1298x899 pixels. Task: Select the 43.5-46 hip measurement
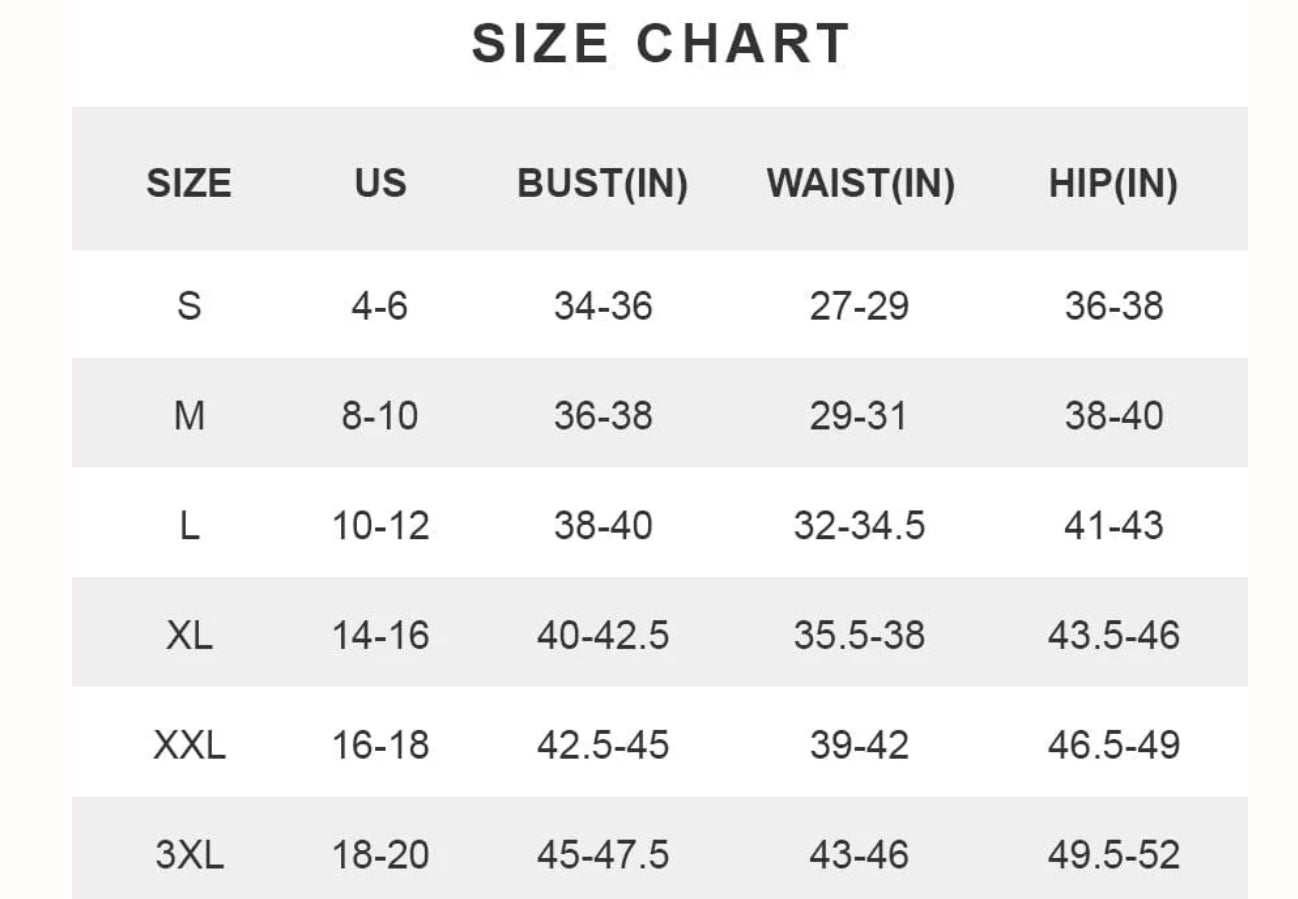coord(1113,635)
